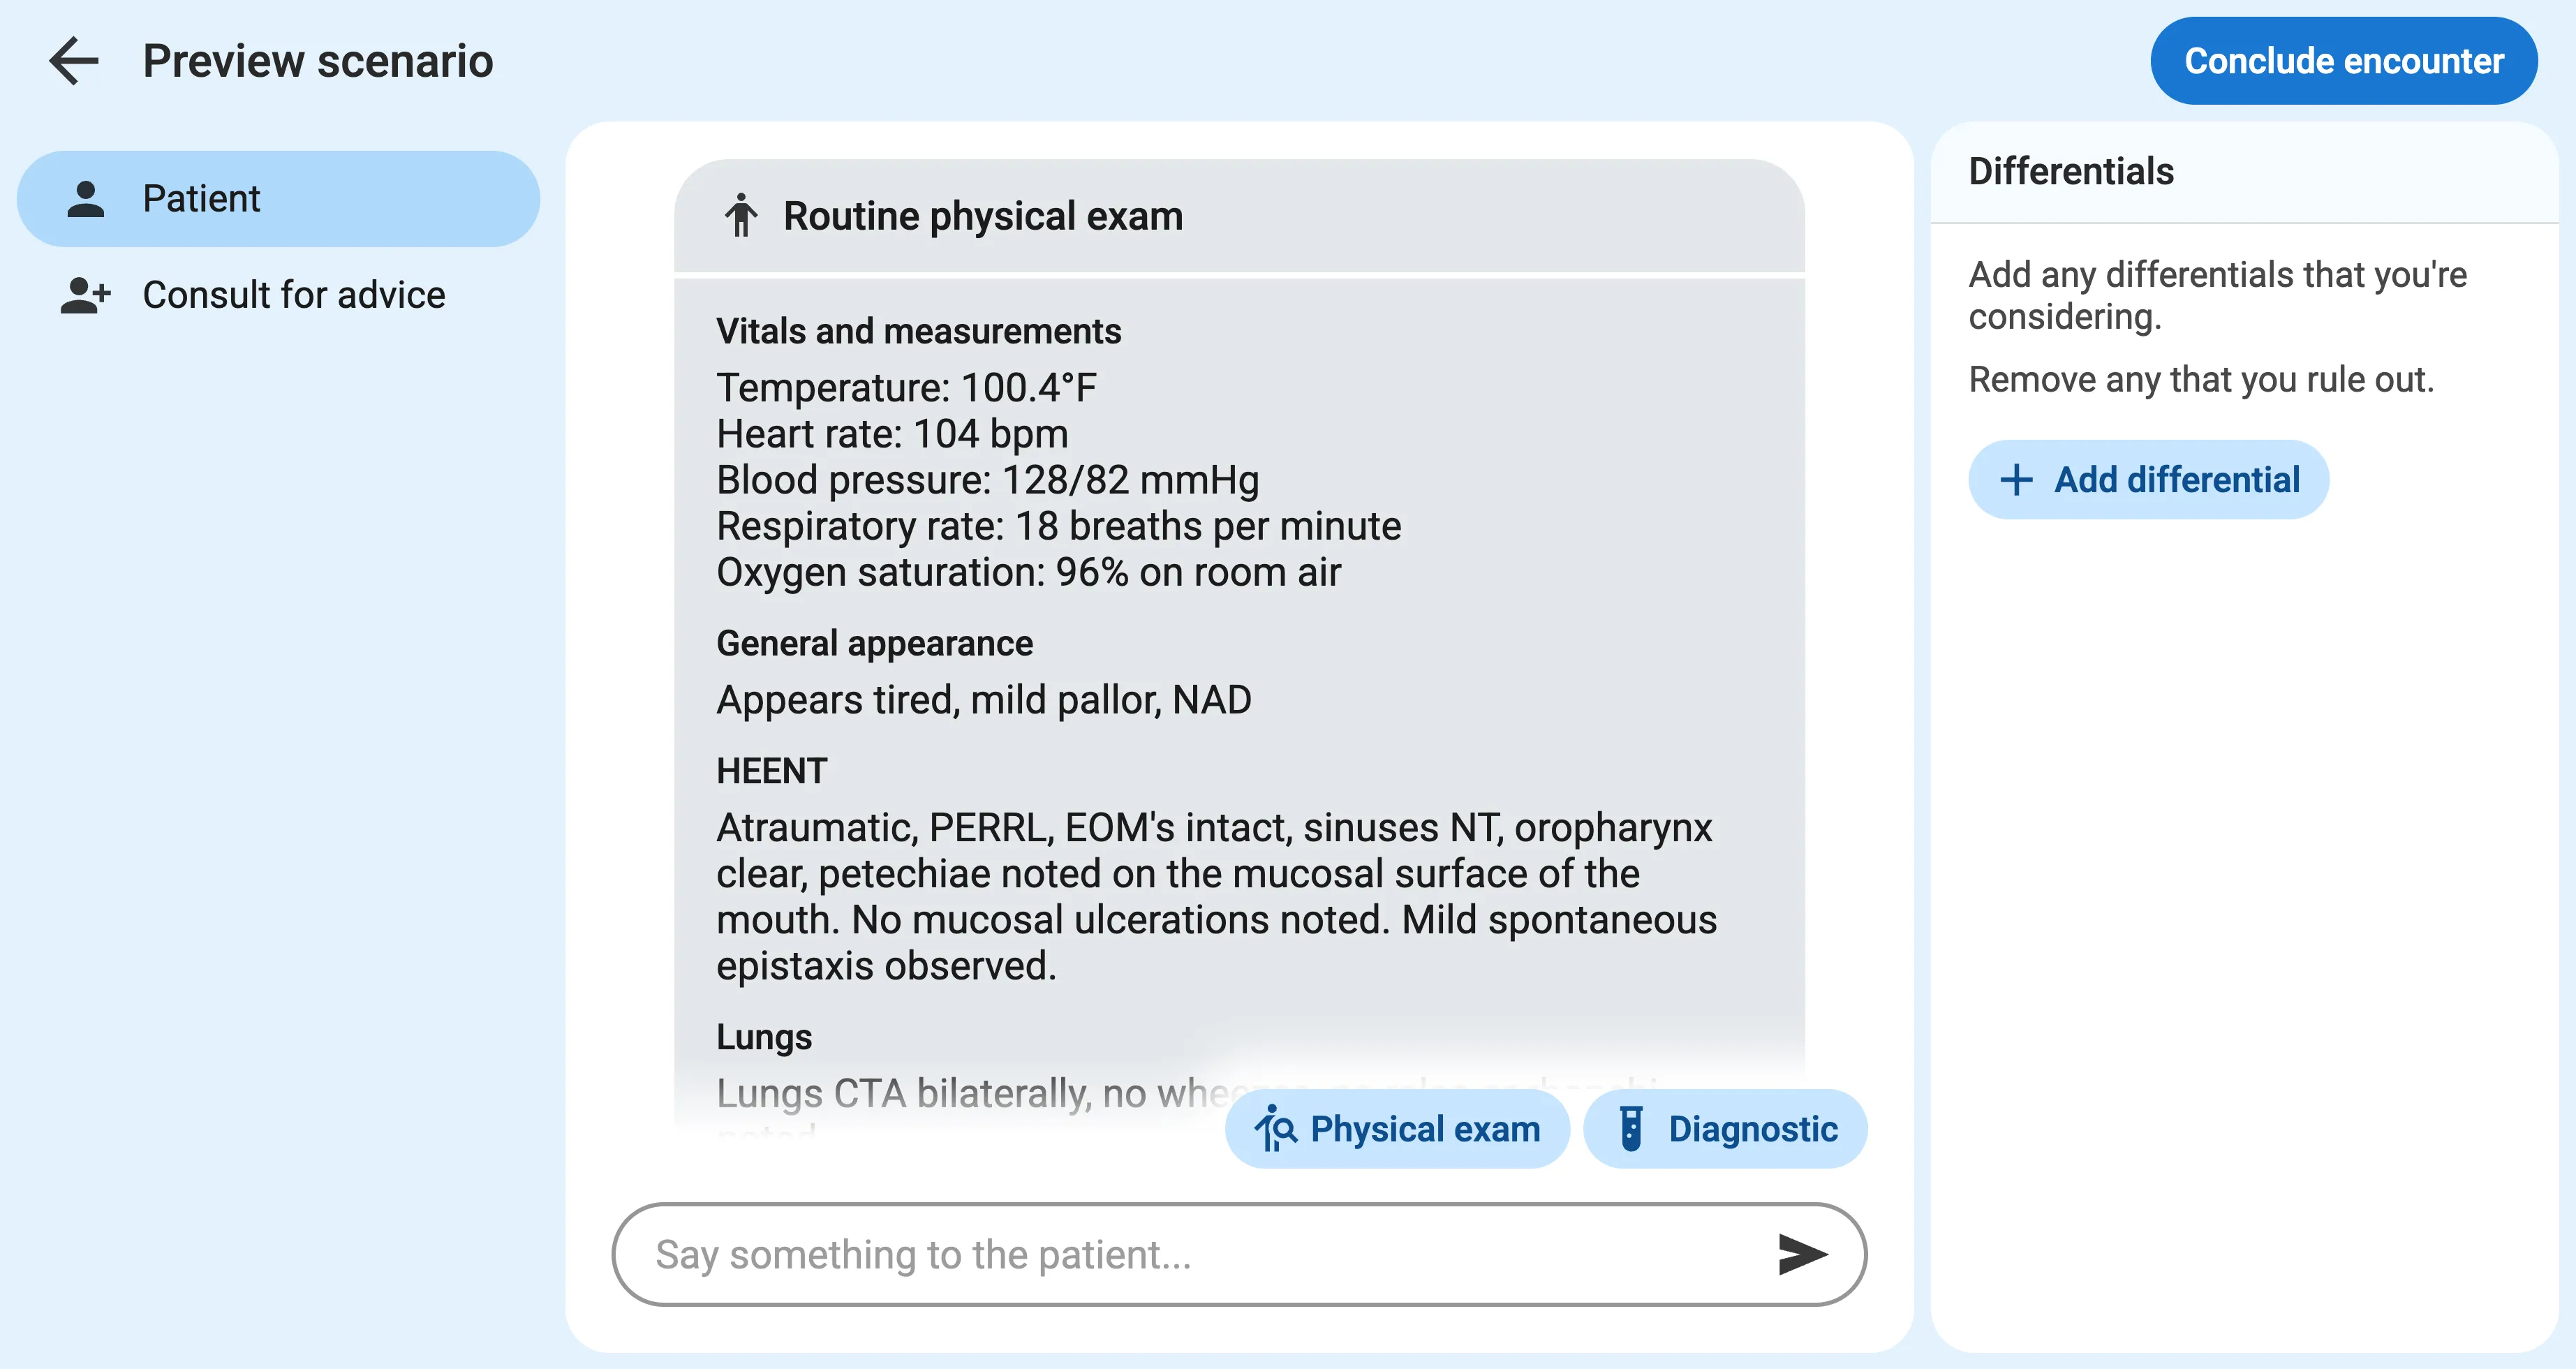Add a new differential diagnosis
The height and width of the screenshot is (1369, 2576).
coord(2148,479)
